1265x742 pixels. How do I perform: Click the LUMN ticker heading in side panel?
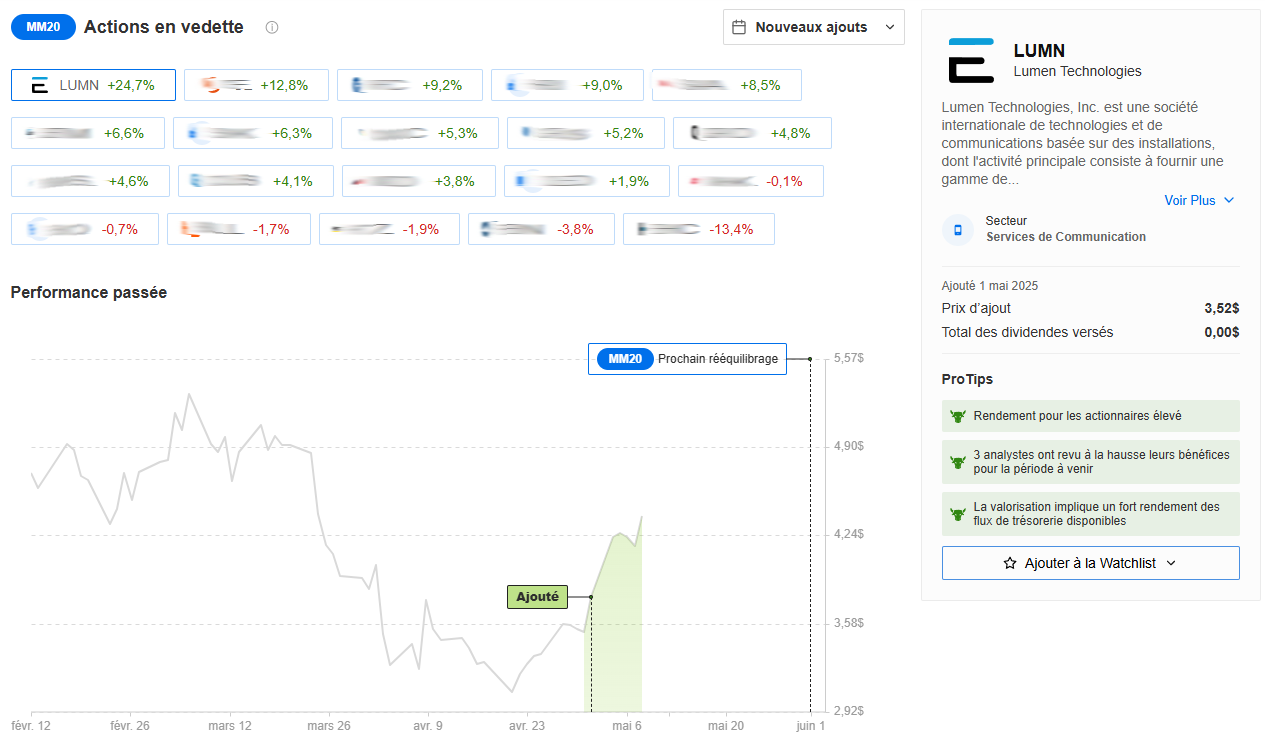1039,50
